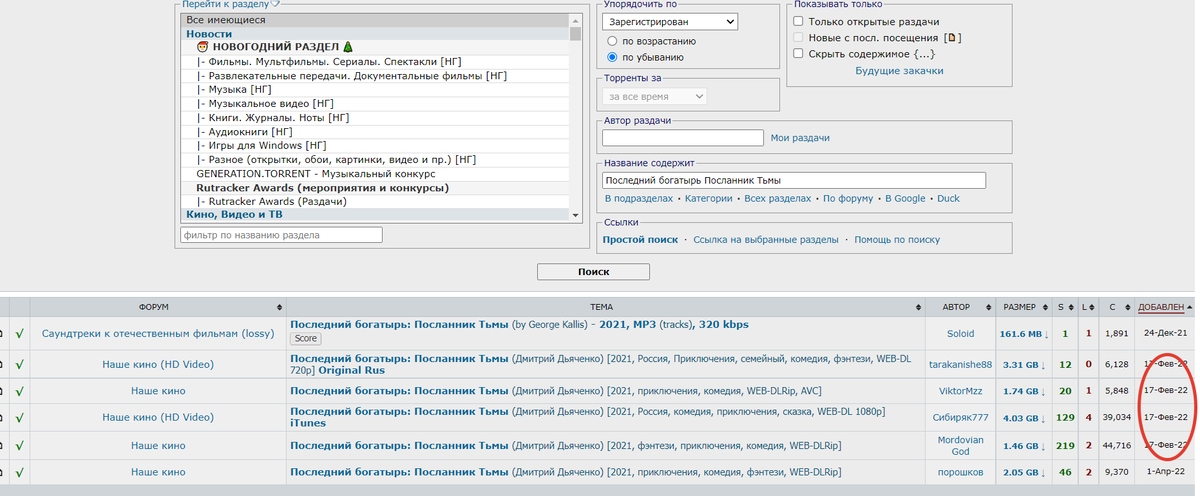Select 'GENERATION.TORRENT - Музыкальный конкурс' section
The width and height of the screenshot is (1200, 496).
click(x=375, y=173)
